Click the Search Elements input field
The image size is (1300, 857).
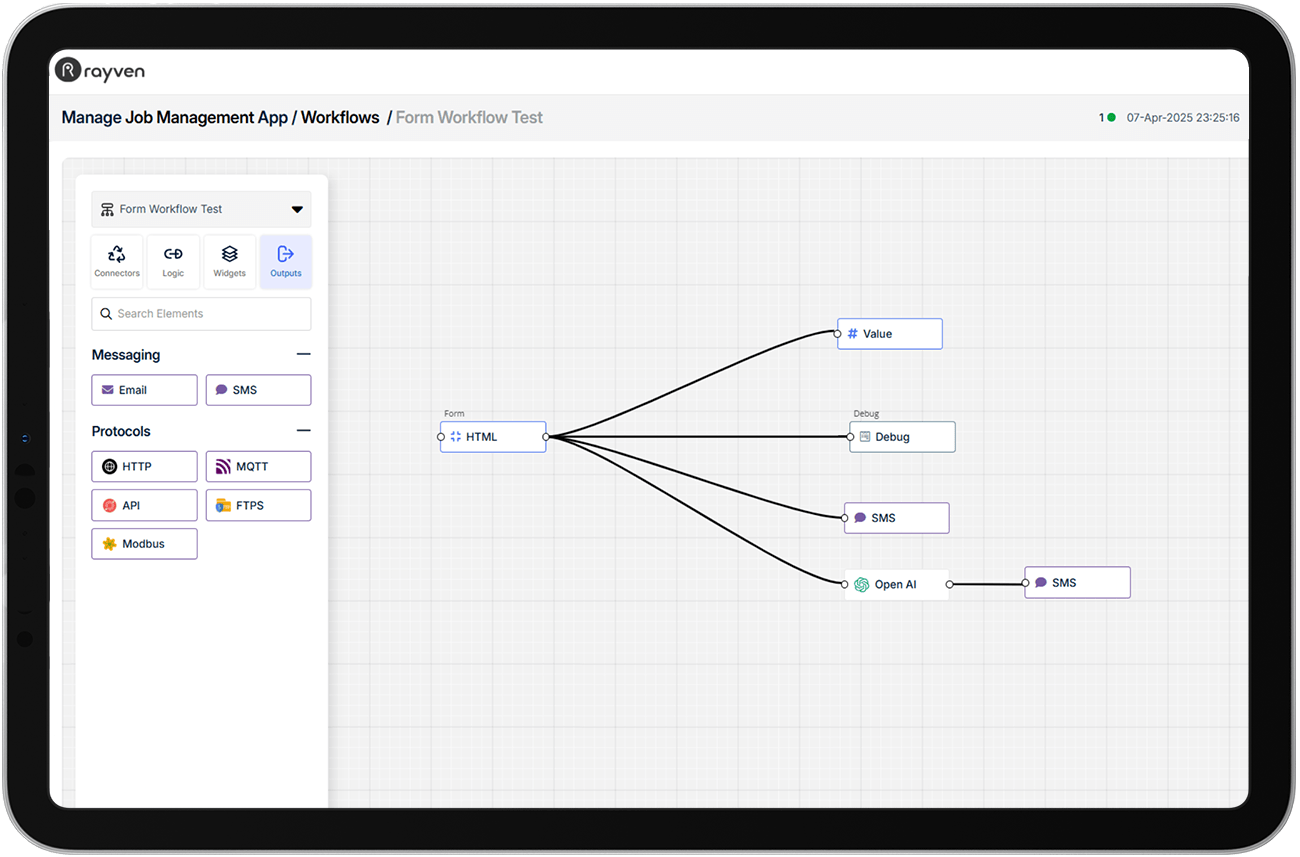point(201,313)
